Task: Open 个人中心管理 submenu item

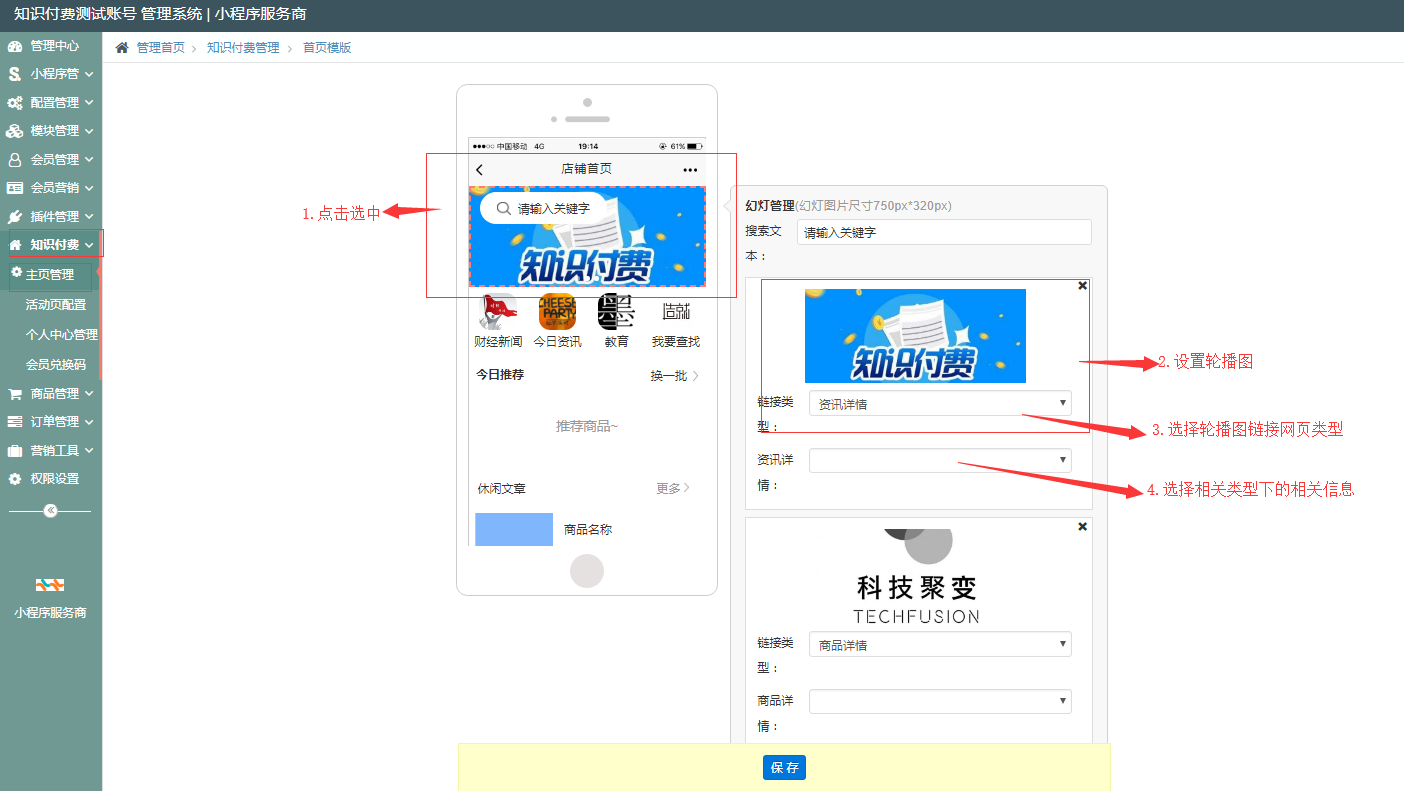Action: click(62, 335)
